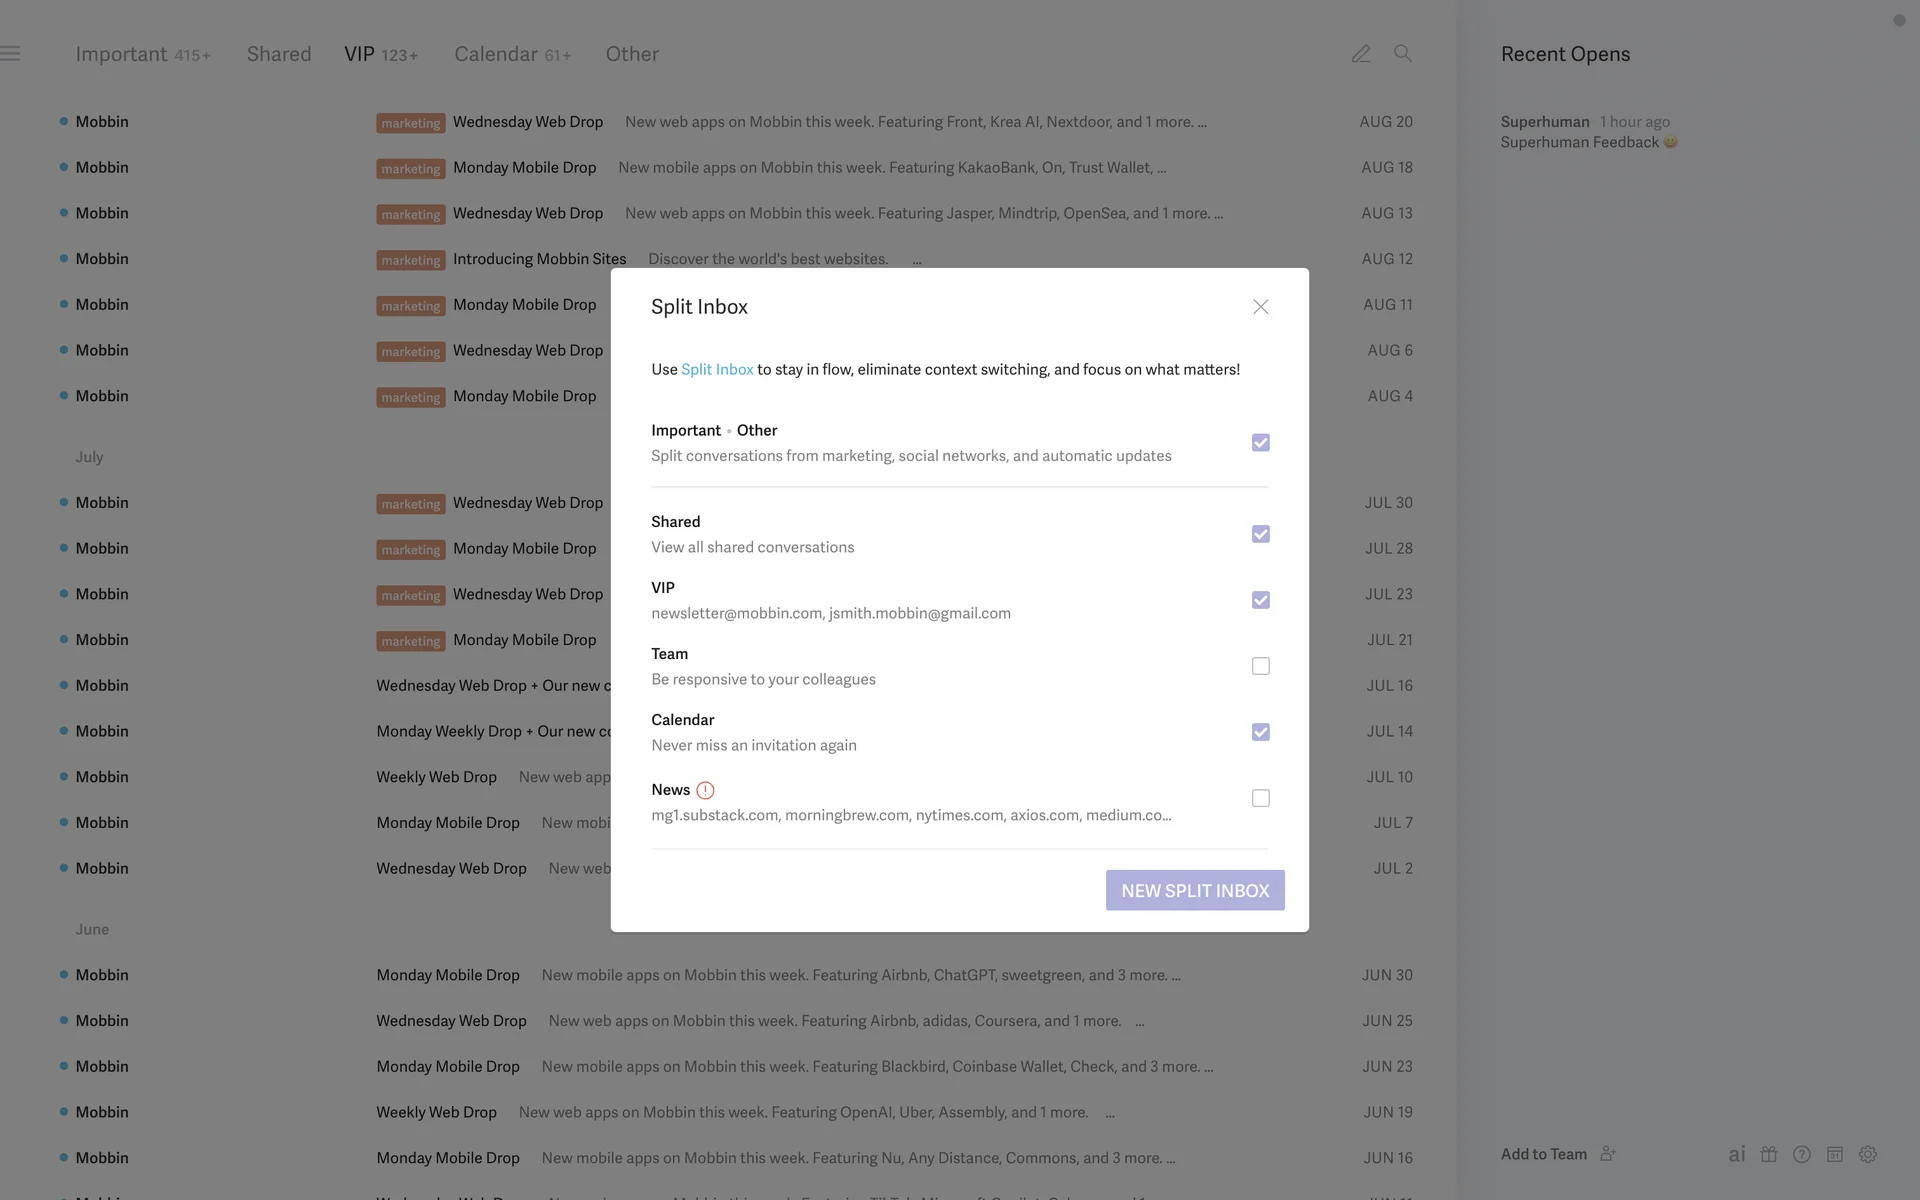Open the help question mark icon
The height and width of the screenshot is (1200, 1920).
(x=1802, y=1154)
